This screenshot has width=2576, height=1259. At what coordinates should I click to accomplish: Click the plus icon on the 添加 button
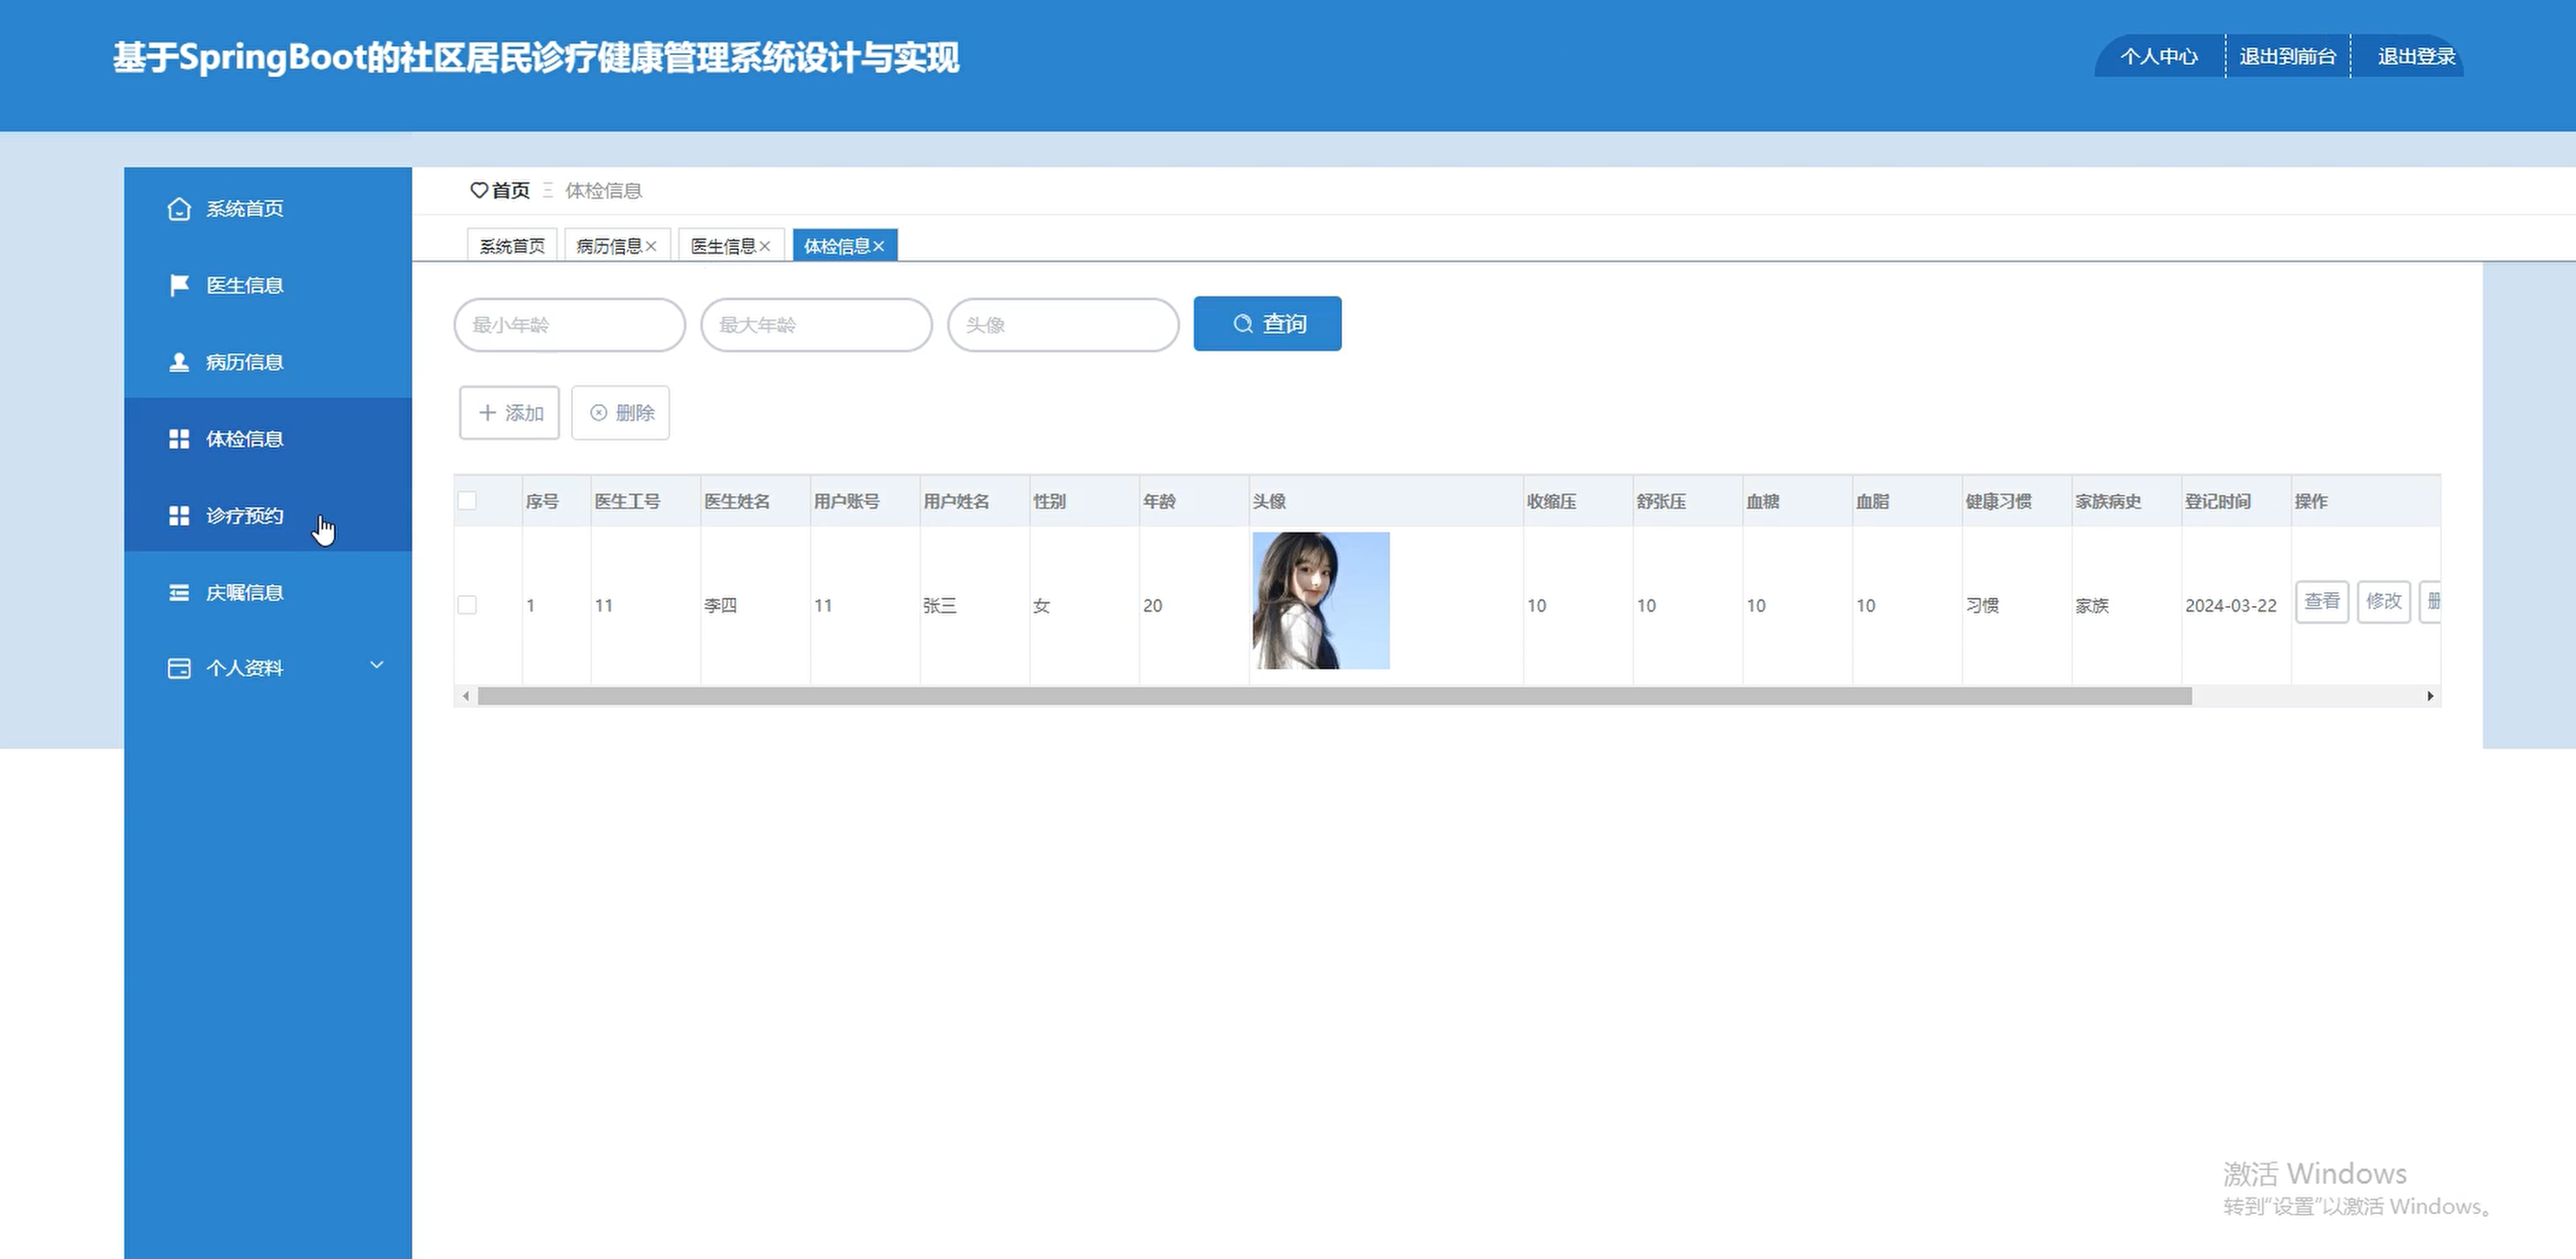(487, 412)
